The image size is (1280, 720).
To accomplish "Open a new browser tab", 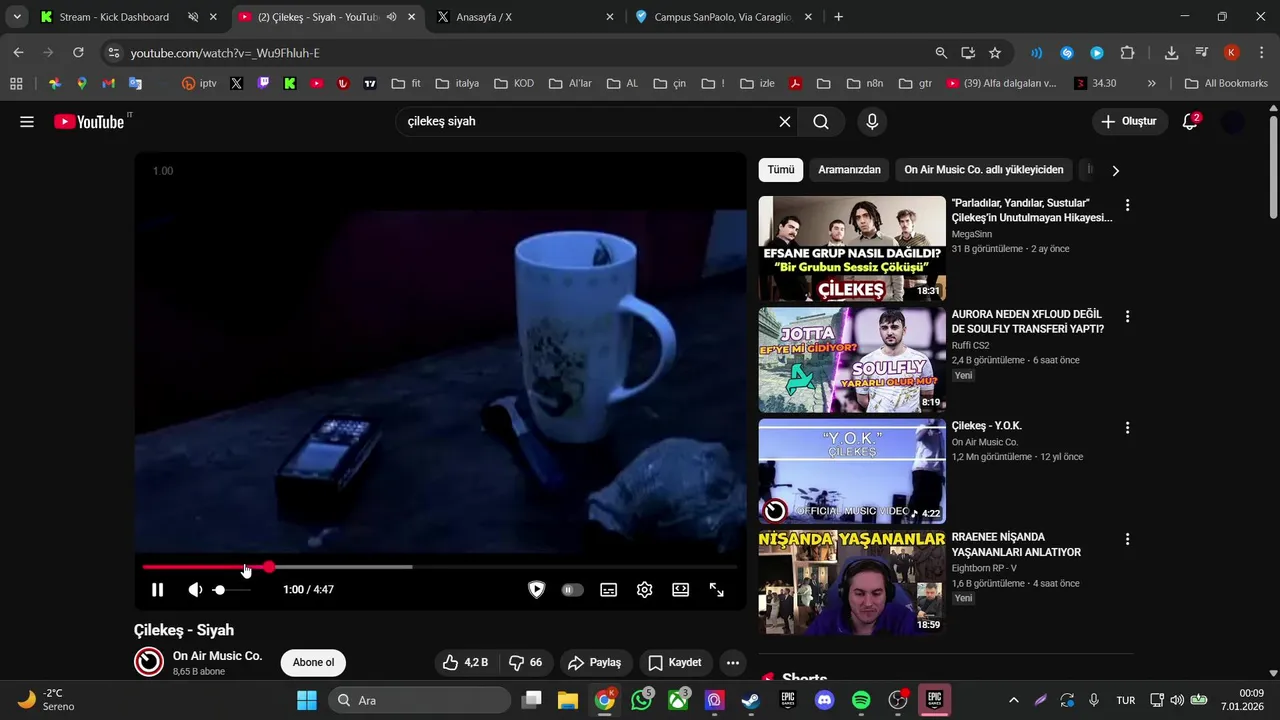I will [838, 17].
